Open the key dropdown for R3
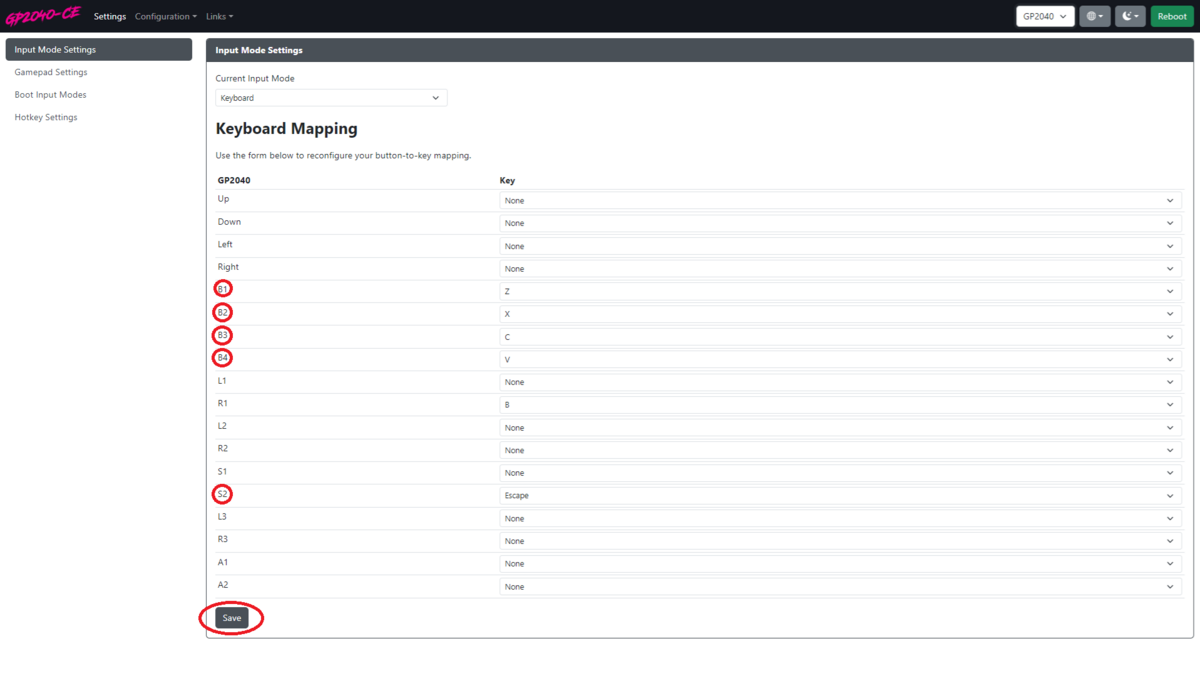This screenshot has width=1200, height=676. (840, 541)
